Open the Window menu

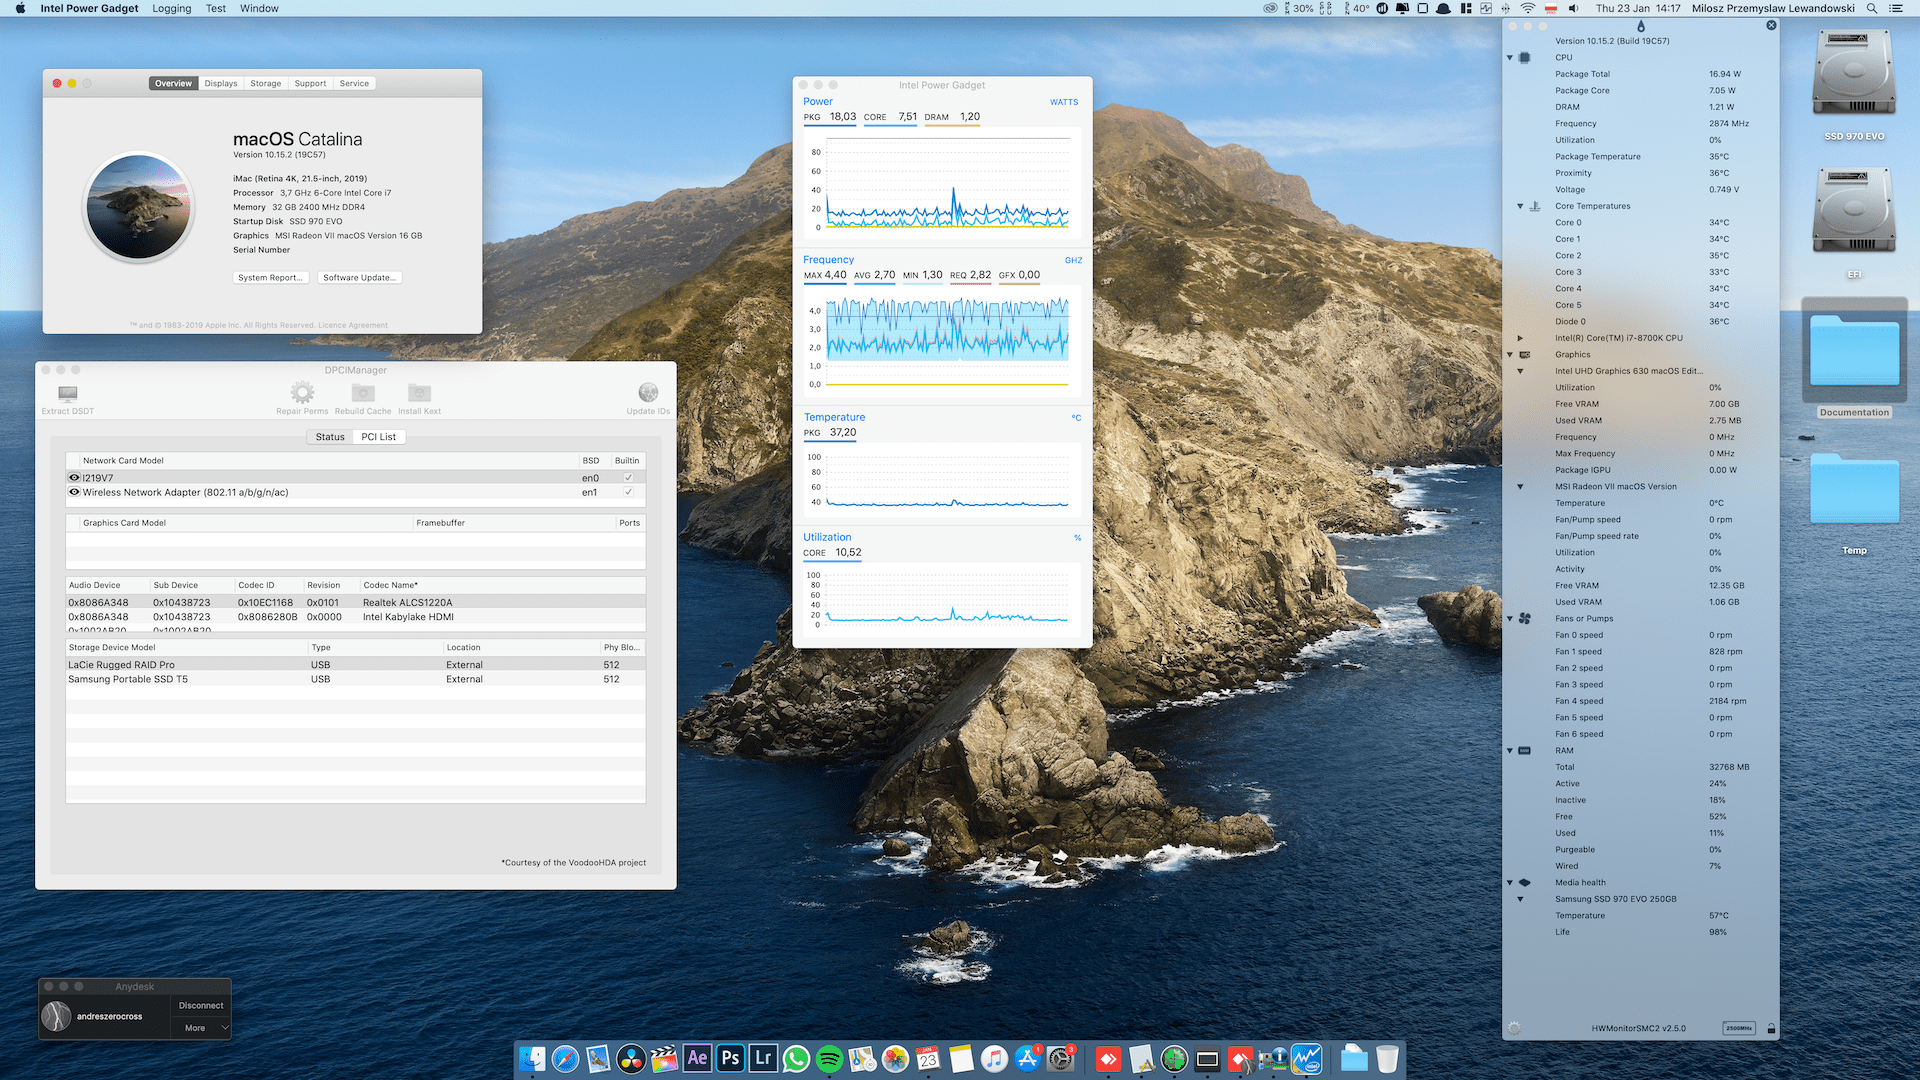pyautogui.click(x=259, y=8)
